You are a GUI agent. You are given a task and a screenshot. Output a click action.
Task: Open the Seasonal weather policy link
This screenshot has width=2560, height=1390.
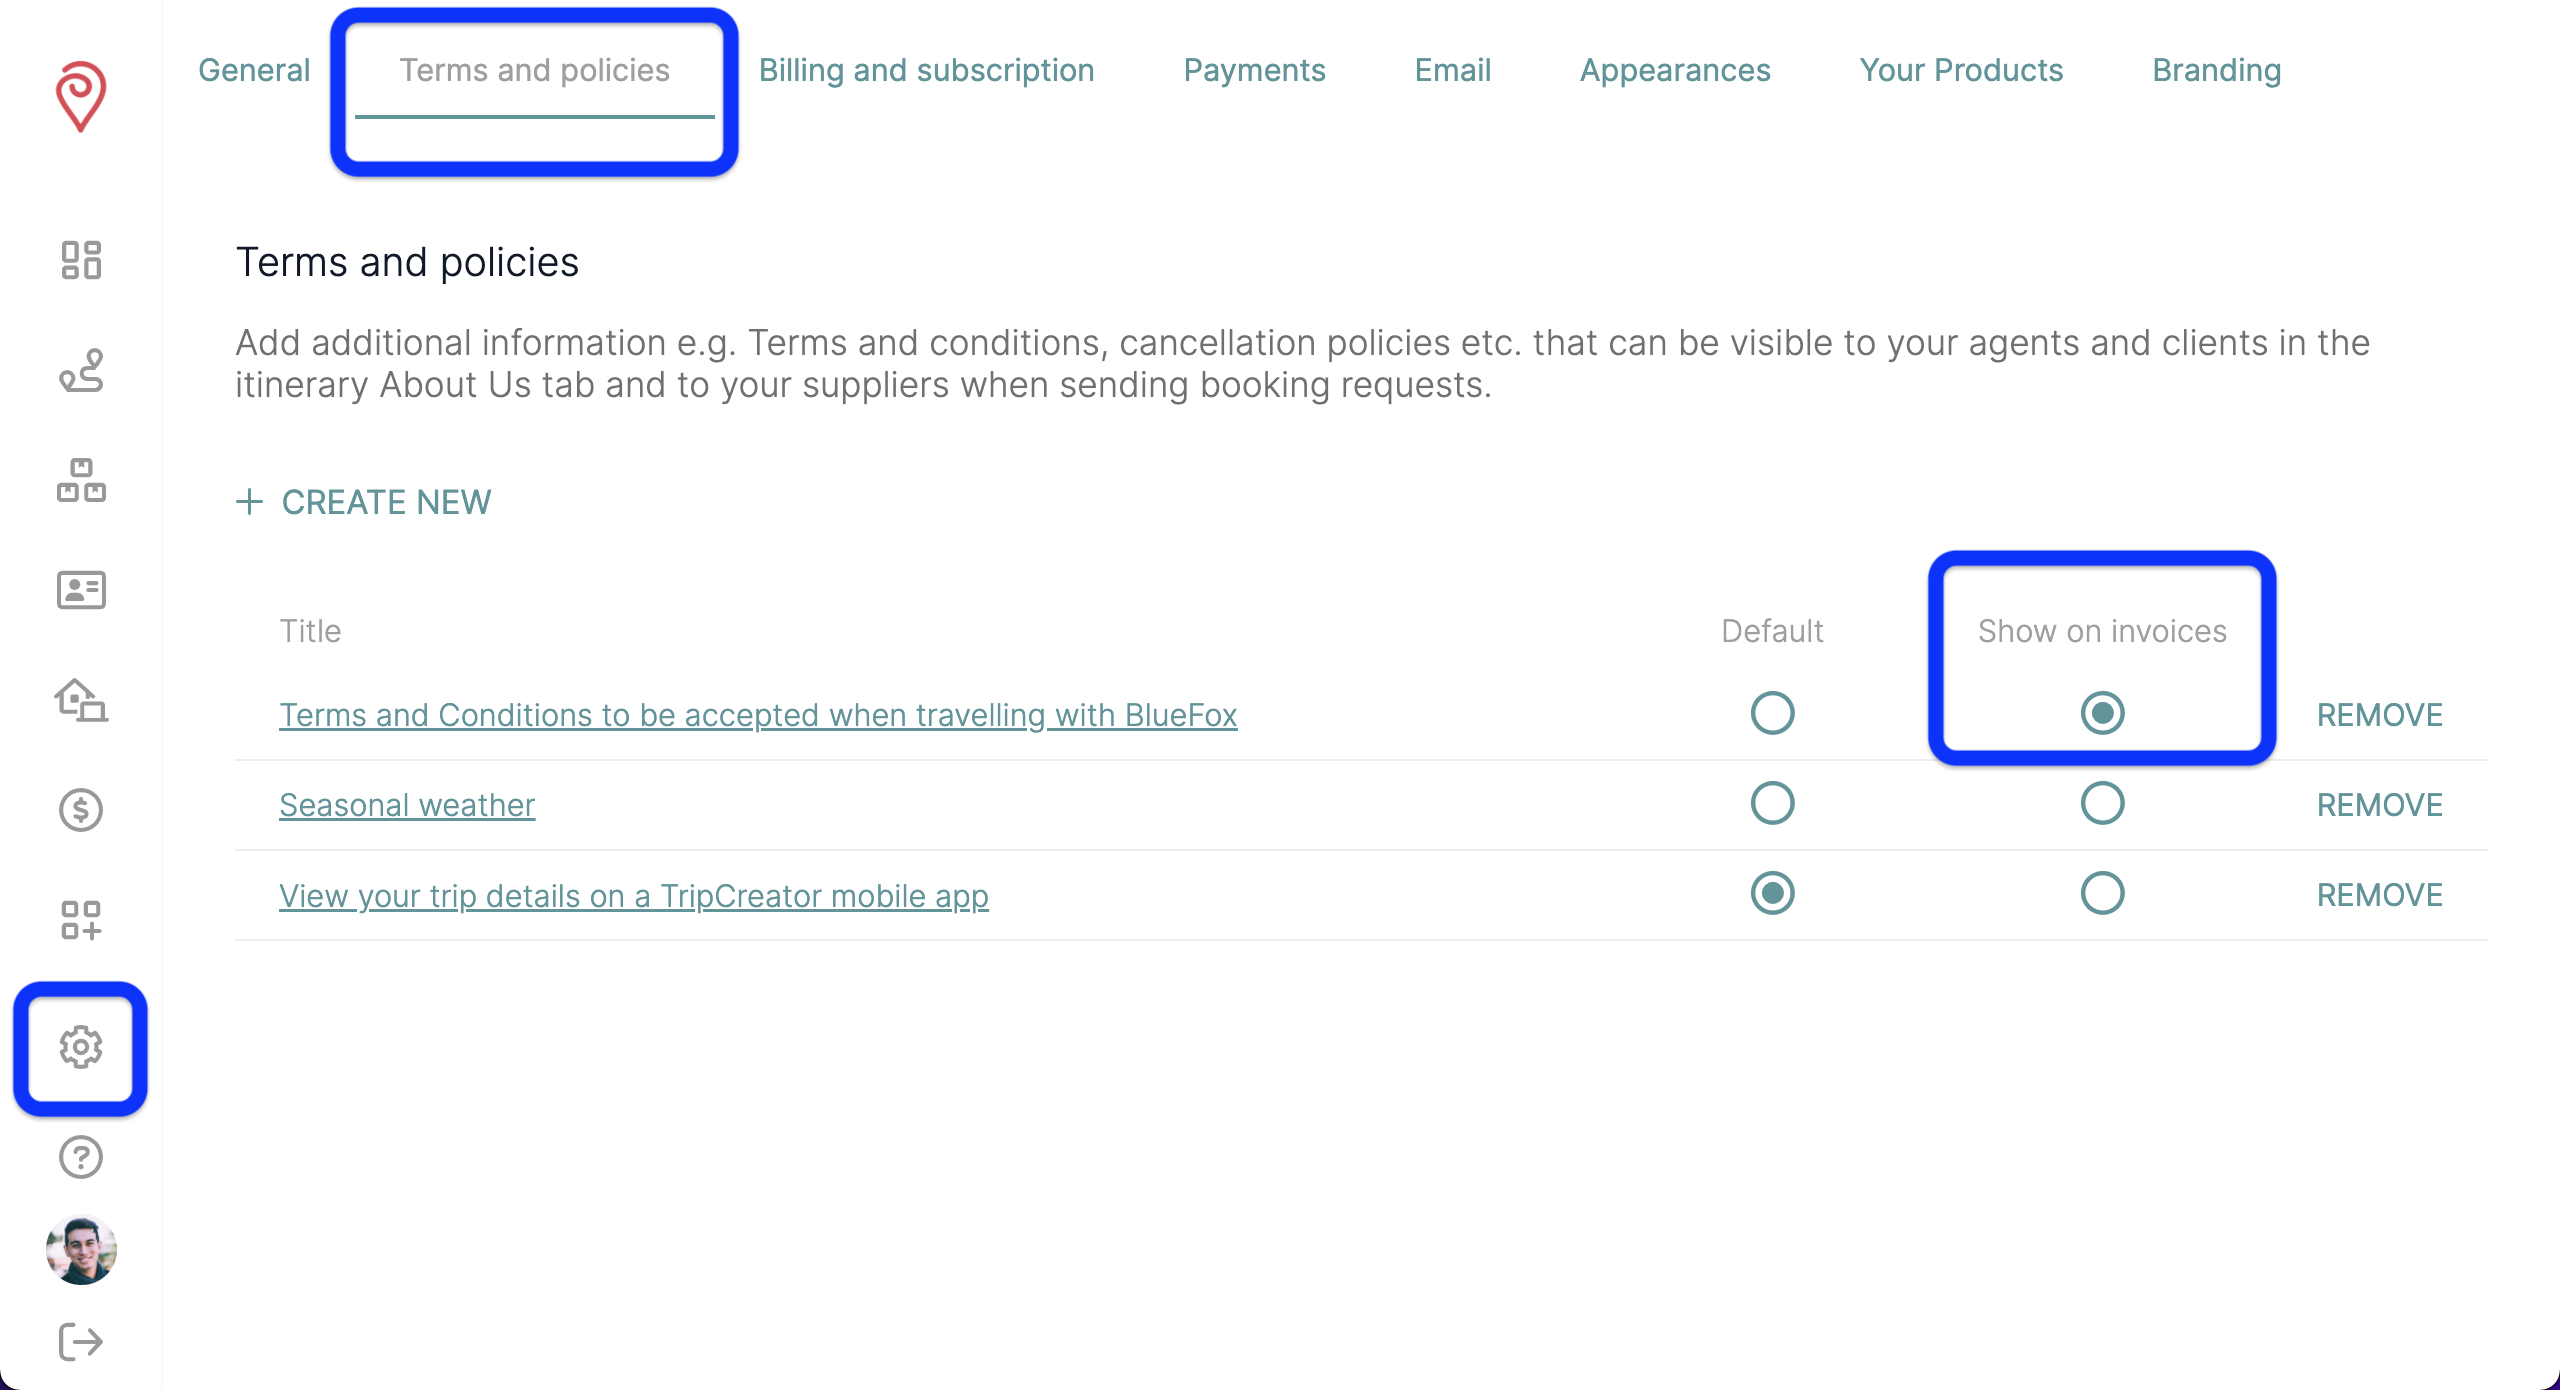tap(407, 805)
